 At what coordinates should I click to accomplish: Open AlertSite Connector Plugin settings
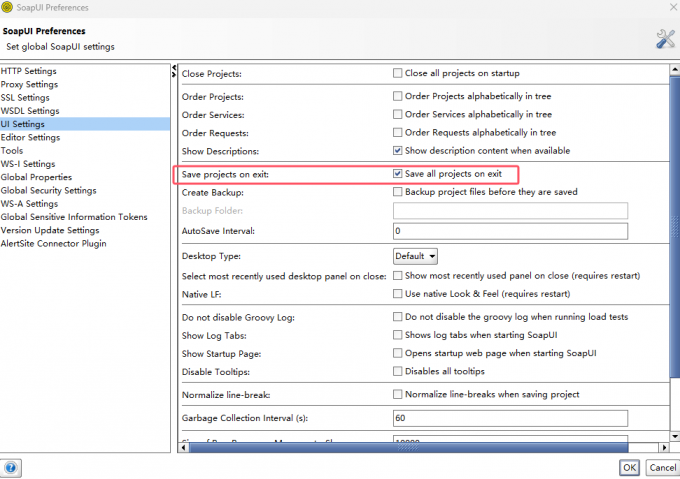click(85, 244)
